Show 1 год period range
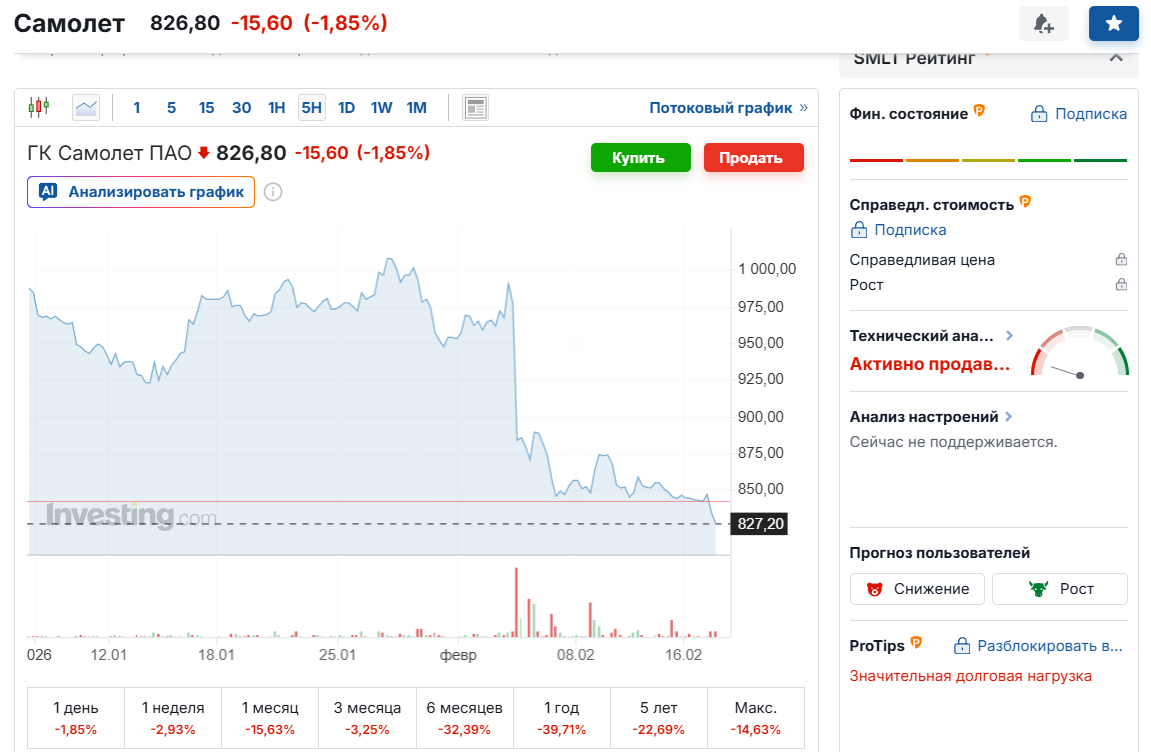This screenshot has height=752, width=1151. 562,717
